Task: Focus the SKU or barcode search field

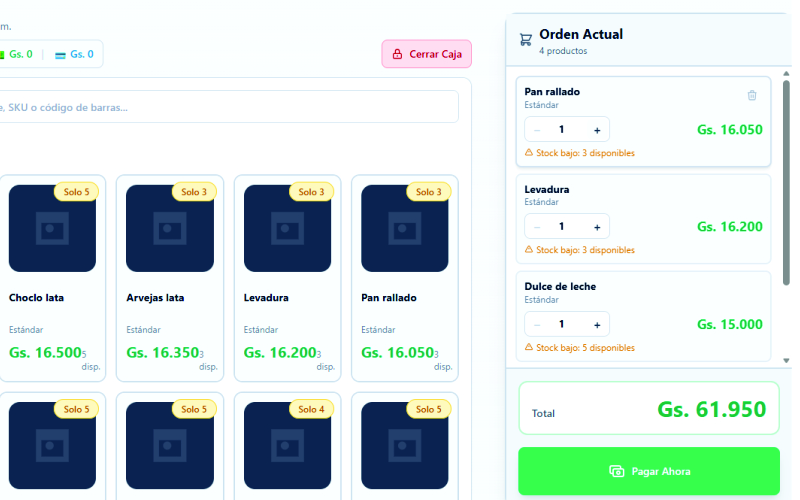Action: 228,107
